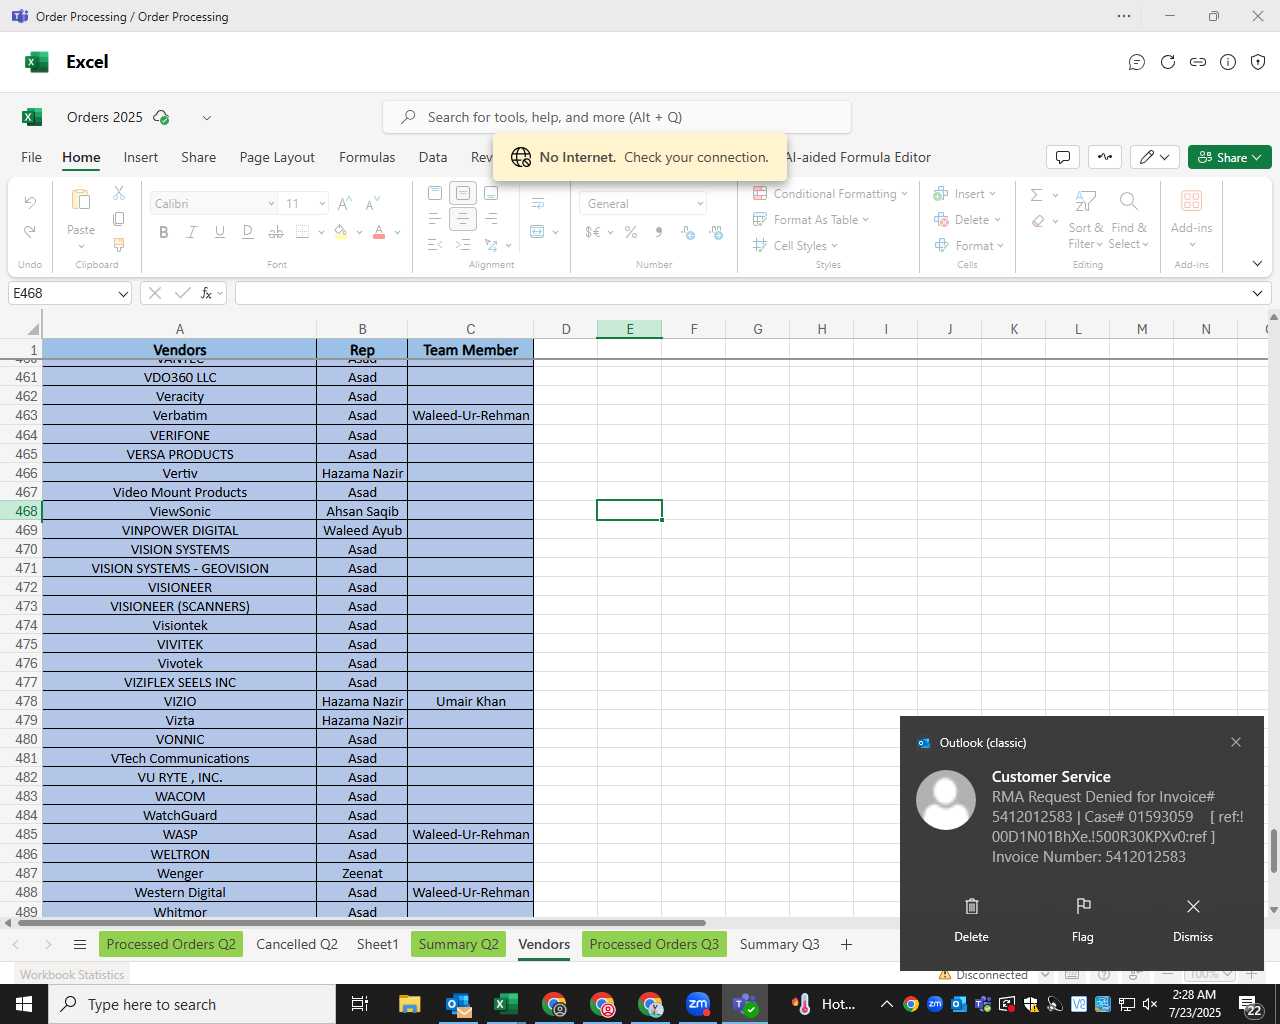Image resolution: width=1280 pixels, height=1024 pixels.
Task: Click the Comments button near Share
Action: (1063, 157)
